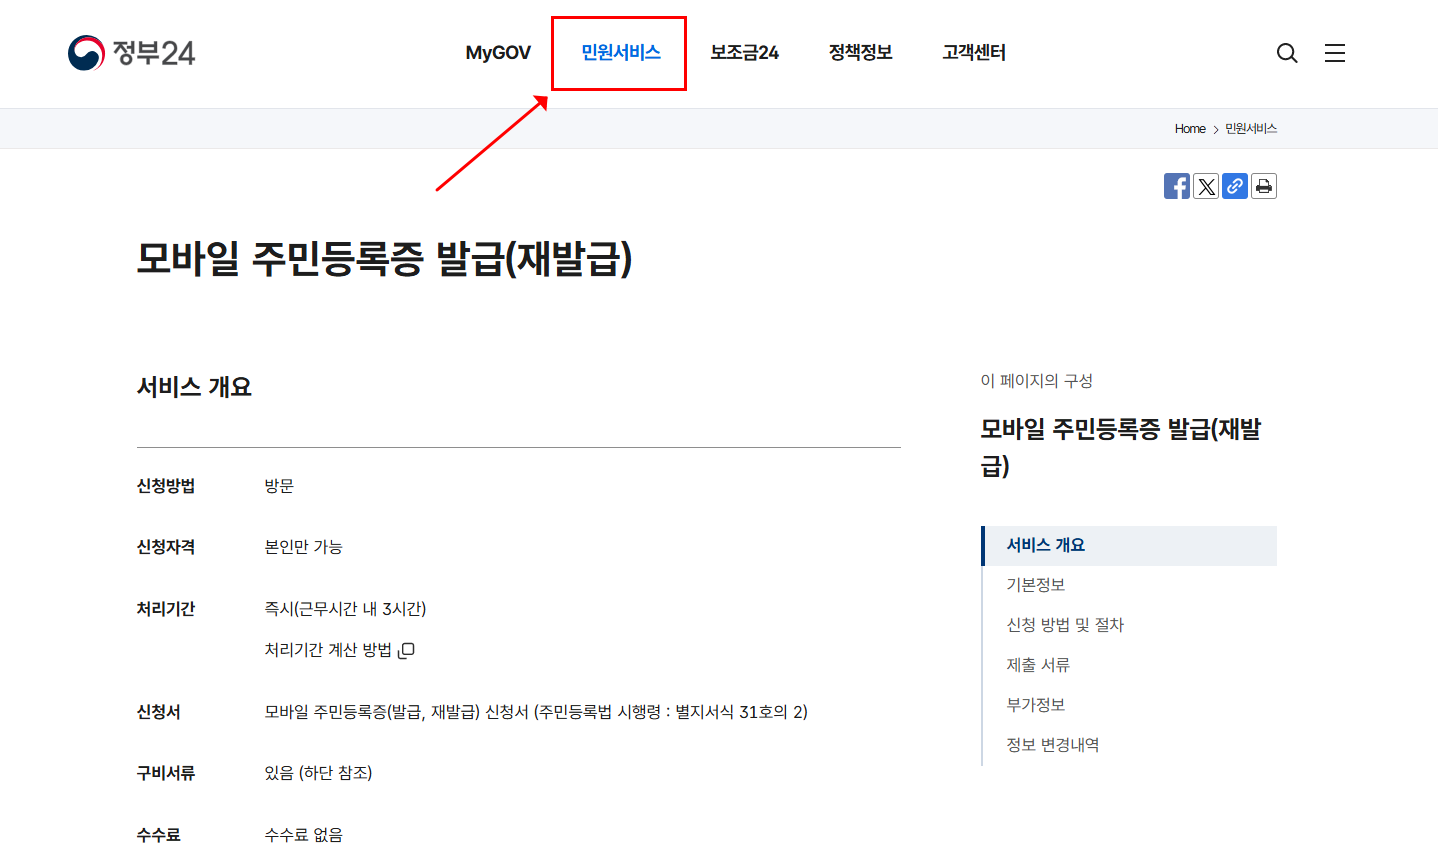Click the 정부24 logo
Viewport: 1438px width, 867px height.
coord(131,52)
